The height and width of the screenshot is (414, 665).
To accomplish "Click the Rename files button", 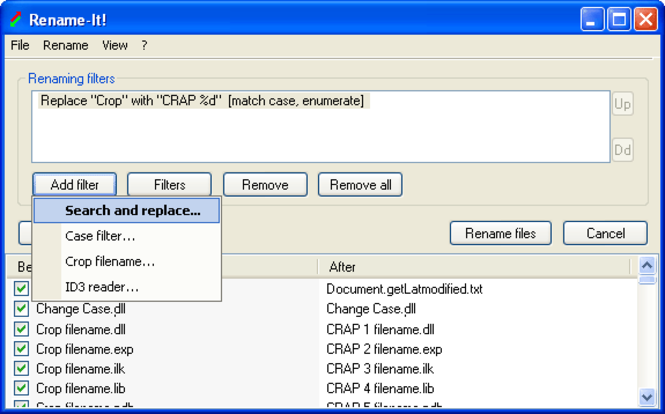I will coord(500,233).
